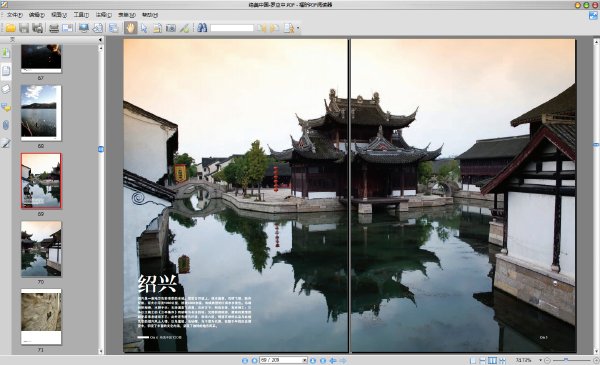
Task: Open the page number 69 / 209 dropdown
Action: [305, 360]
